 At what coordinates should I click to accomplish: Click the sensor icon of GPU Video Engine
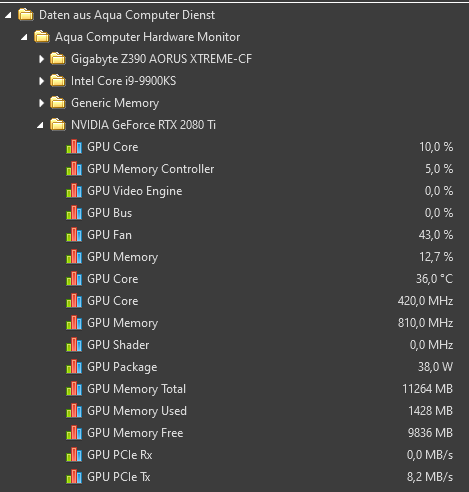(x=74, y=191)
